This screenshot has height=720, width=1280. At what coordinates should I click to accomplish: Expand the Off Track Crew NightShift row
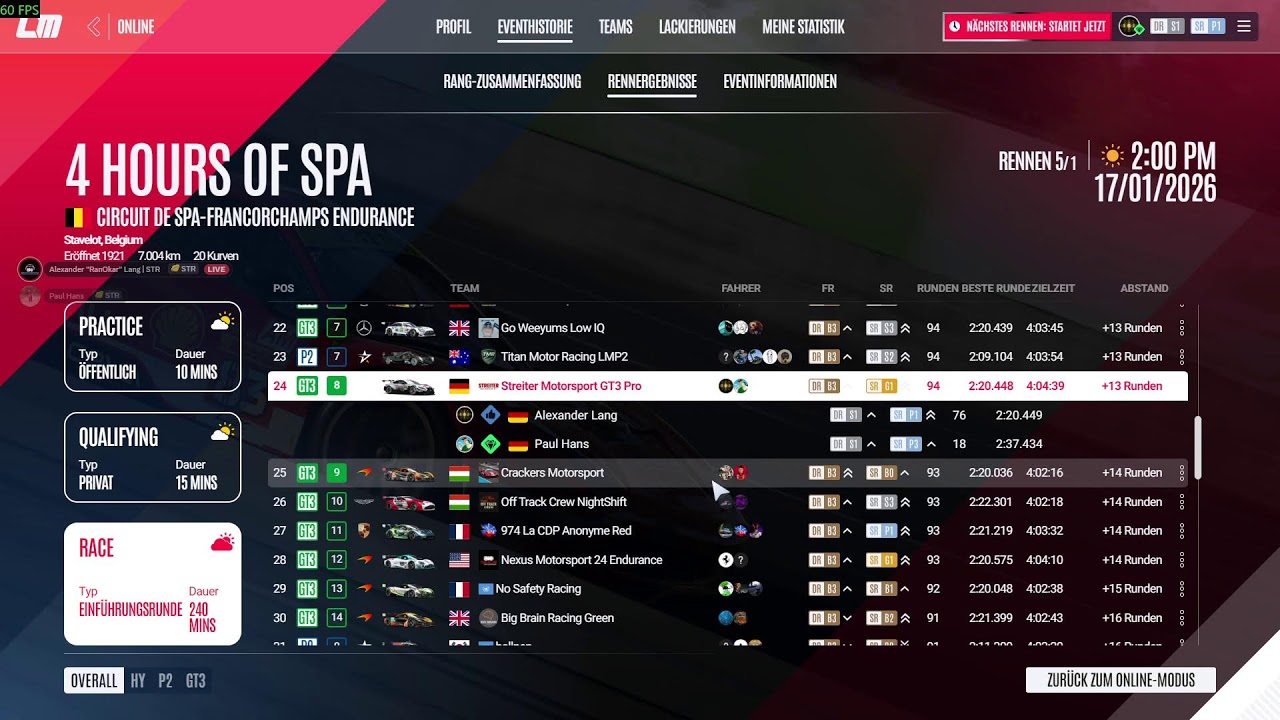[x=727, y=502]
